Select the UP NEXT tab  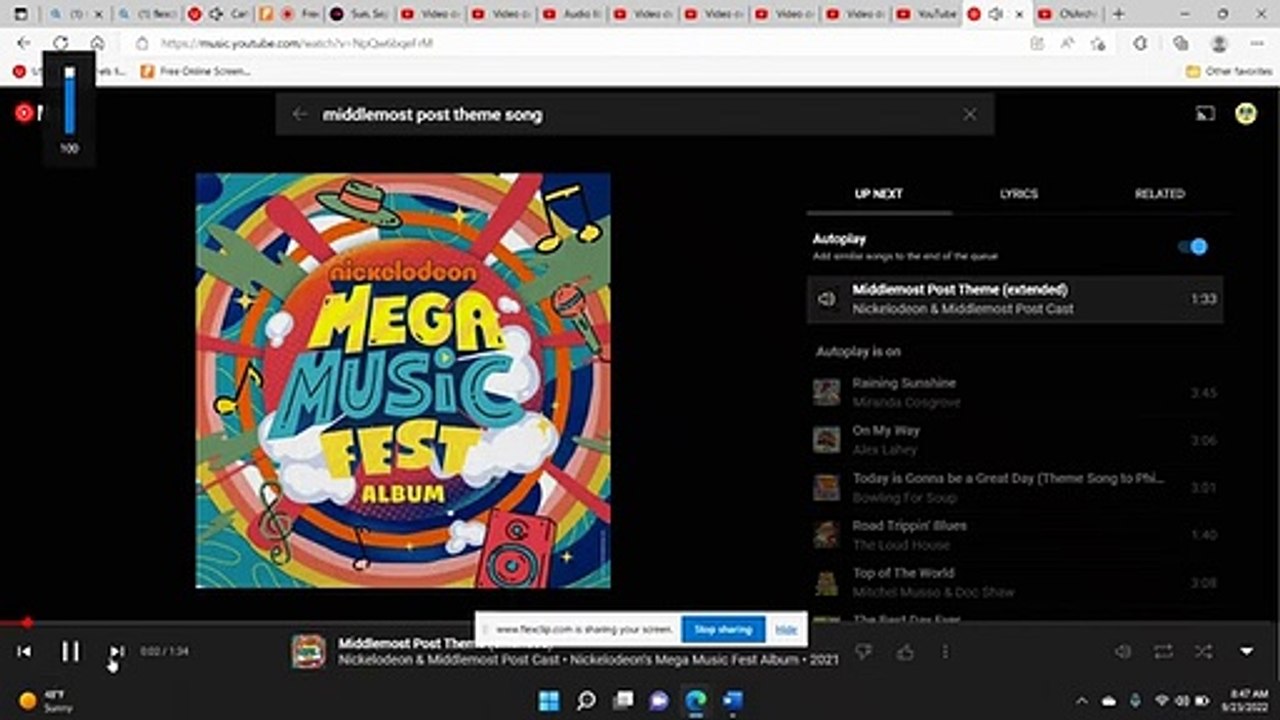[x=879, y=194]
